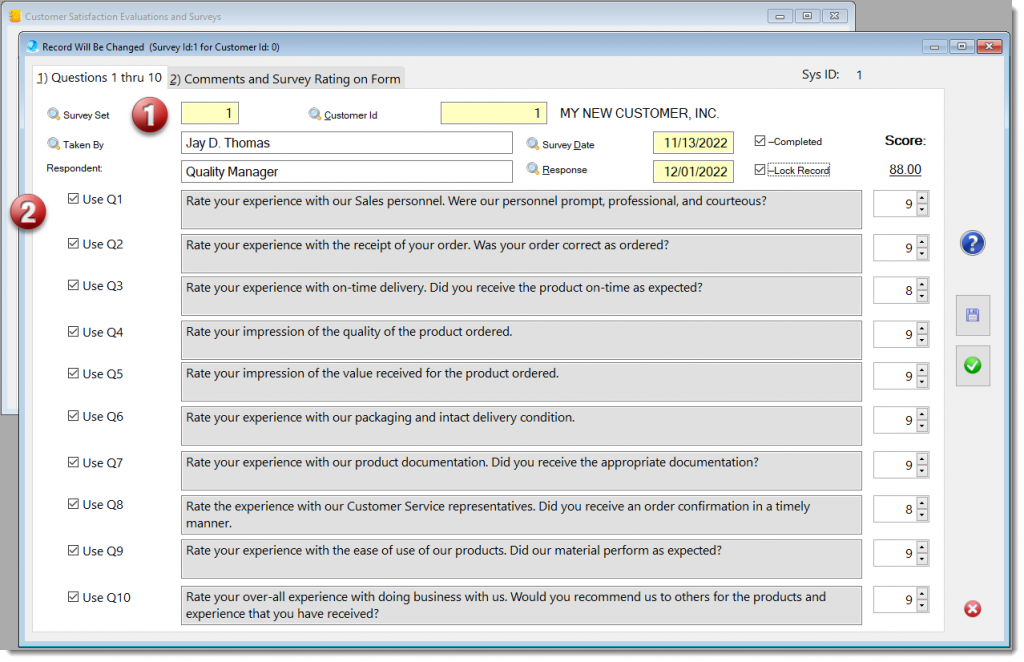
Task: Uncheck the Use Q9 checkbox
Action: (73, 550)
